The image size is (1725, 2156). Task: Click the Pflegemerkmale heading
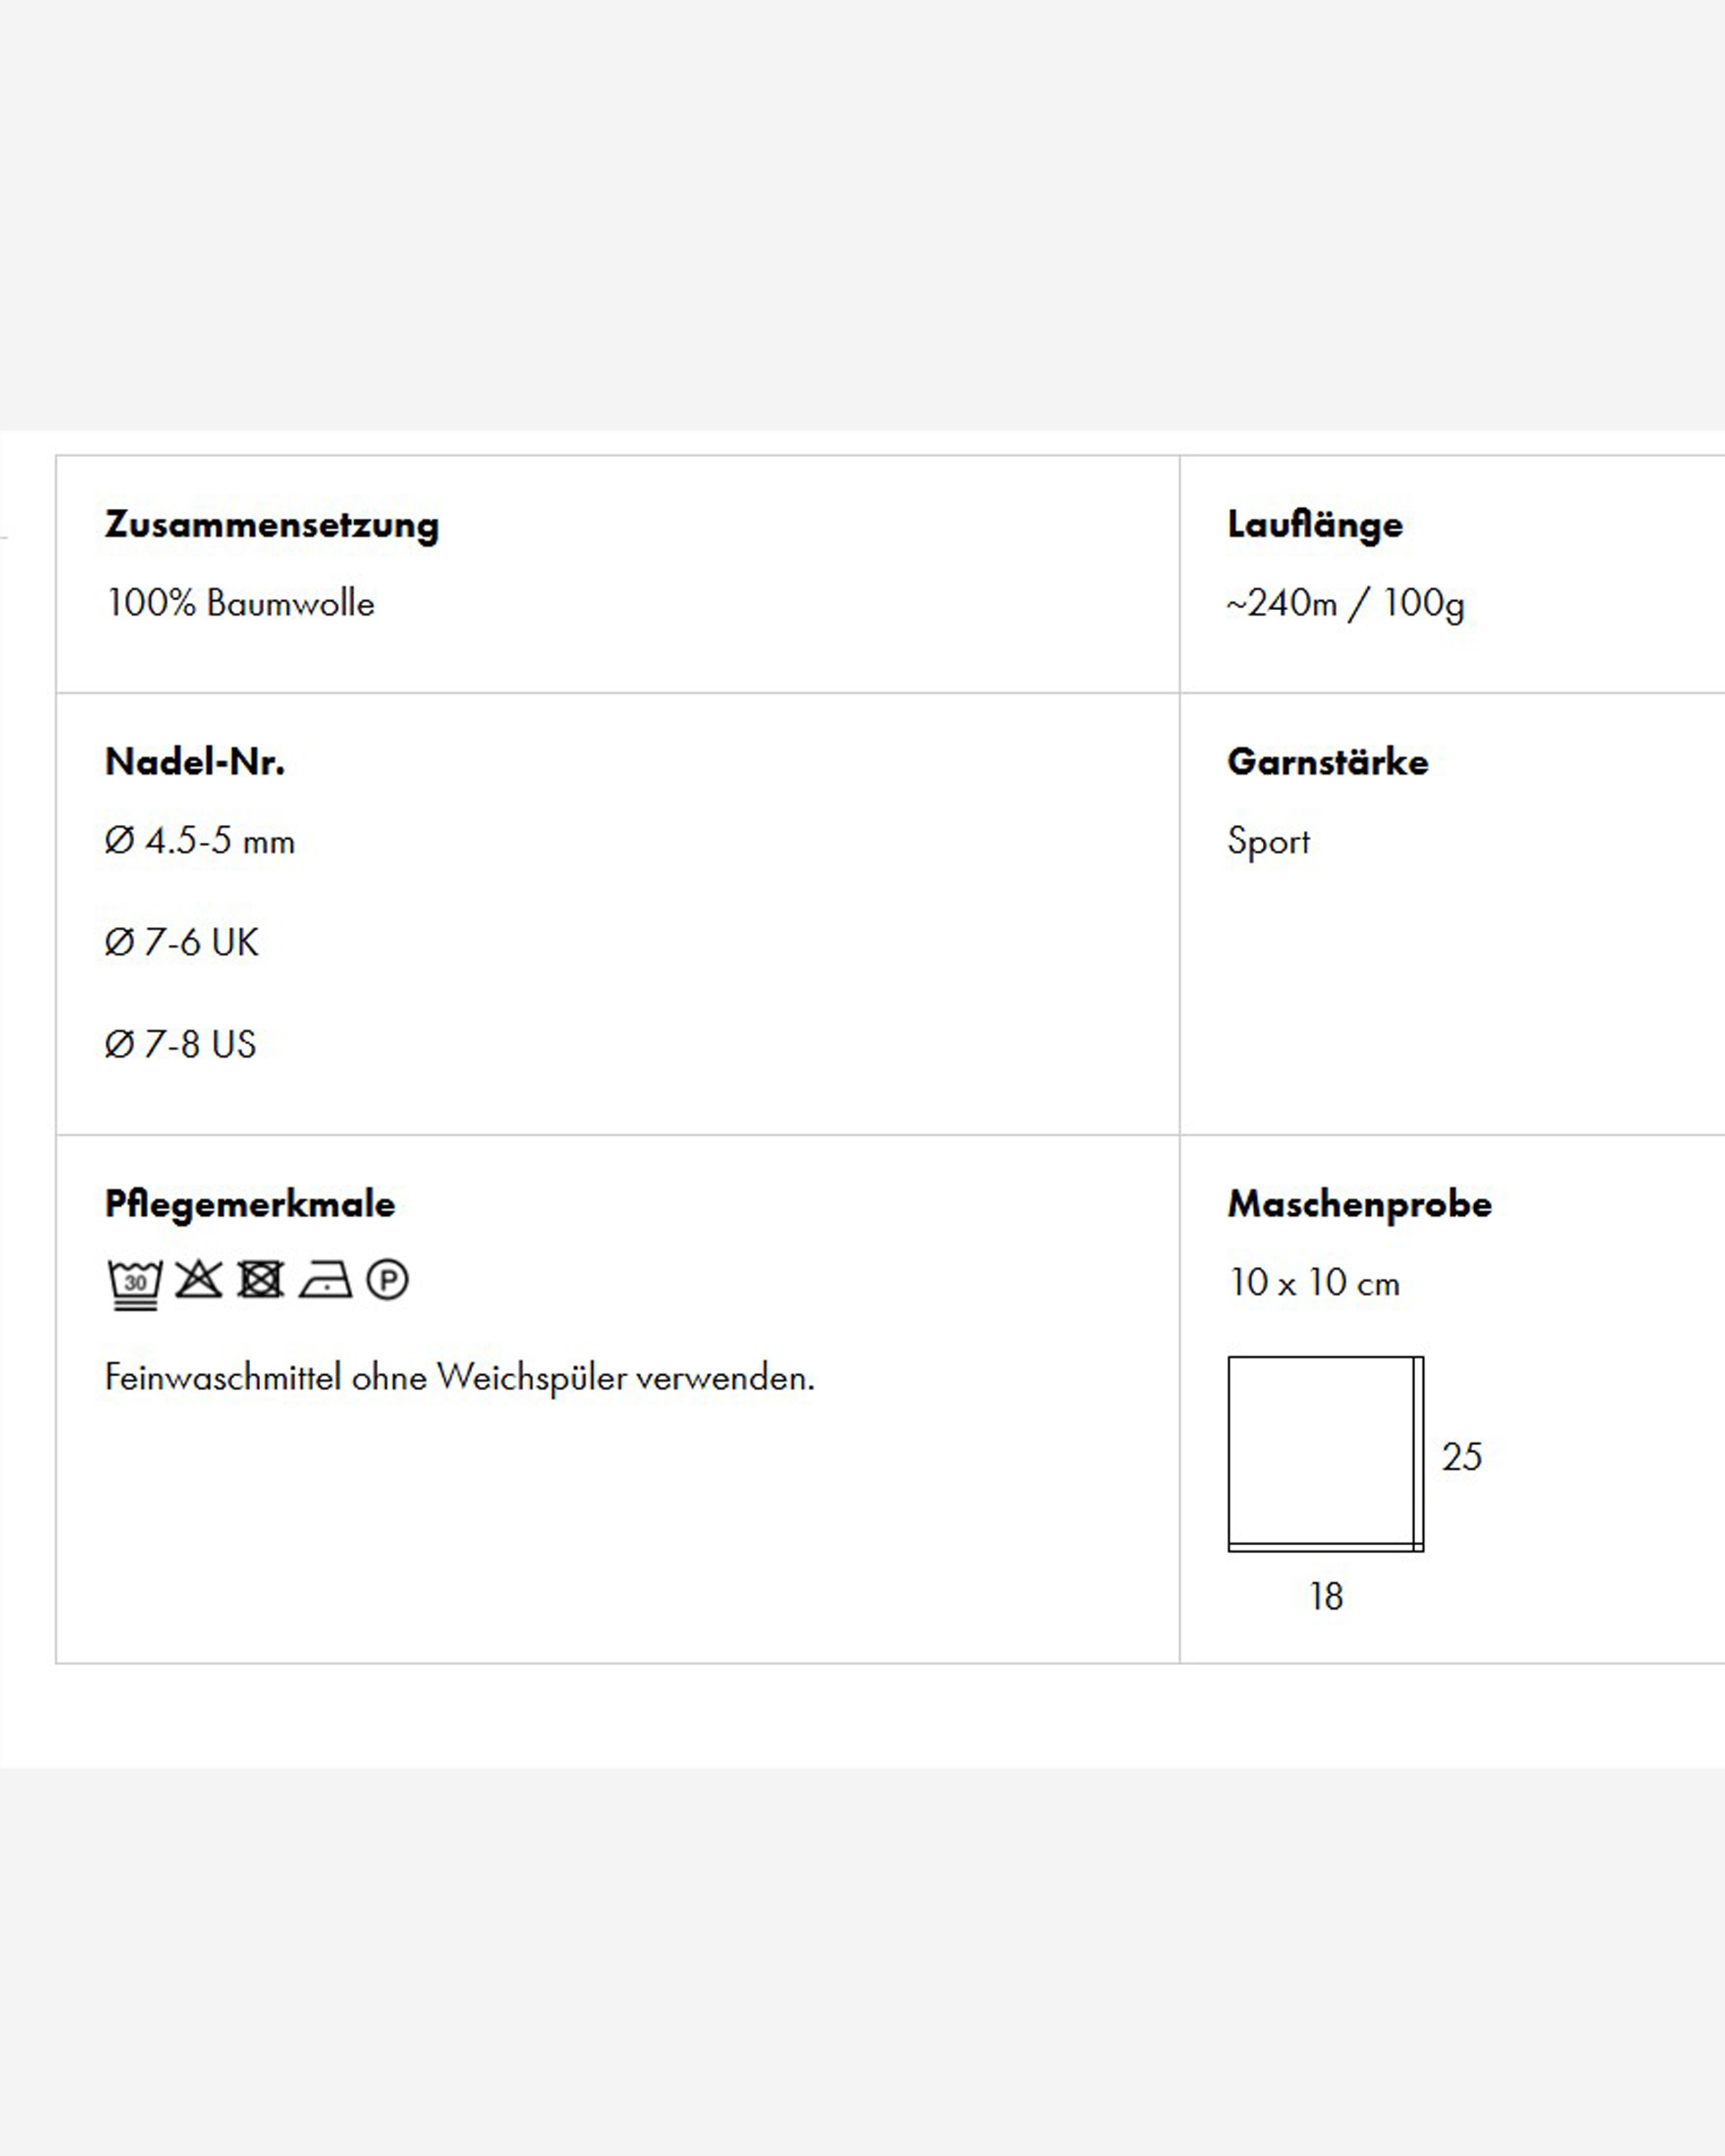pyautogui.click(x=250, y=1204)
